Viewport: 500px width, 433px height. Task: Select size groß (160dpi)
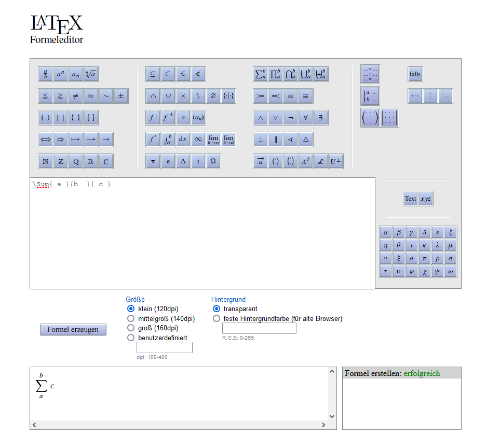tap(131, 328)
